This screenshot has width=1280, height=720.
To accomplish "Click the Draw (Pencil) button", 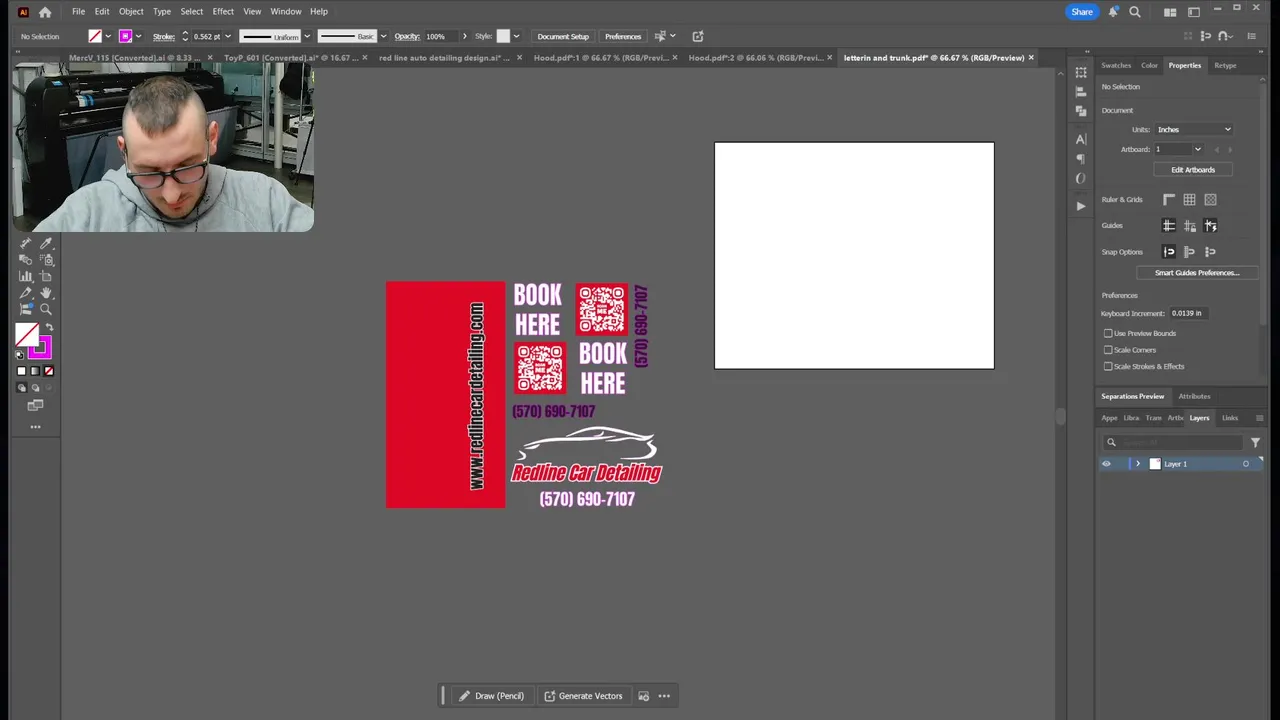I will coord(491,696).
